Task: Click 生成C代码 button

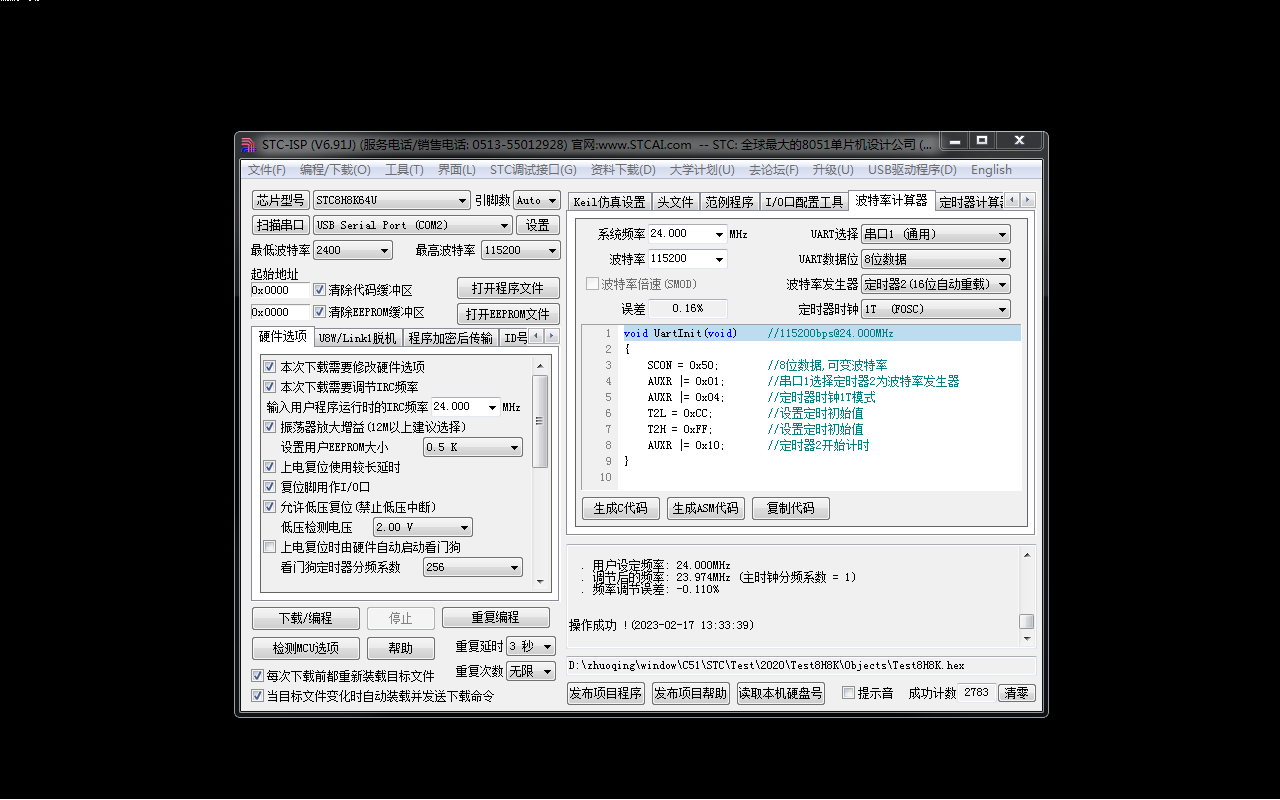Action: [621, 508]
